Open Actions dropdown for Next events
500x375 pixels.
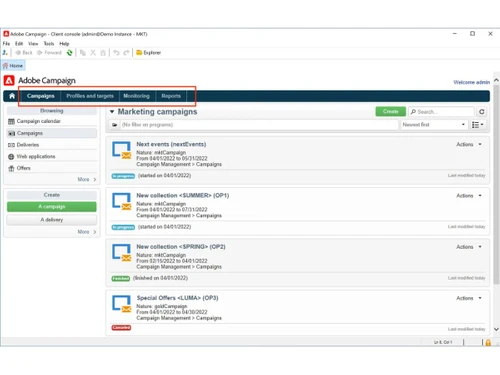click(469, 144)
